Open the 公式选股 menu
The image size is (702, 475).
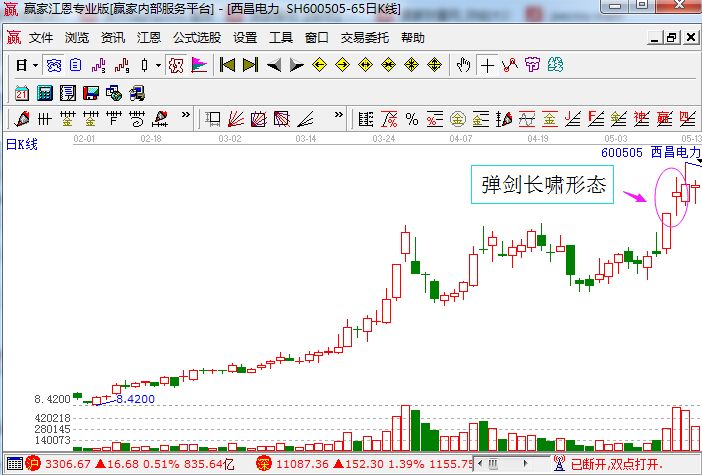197,38
